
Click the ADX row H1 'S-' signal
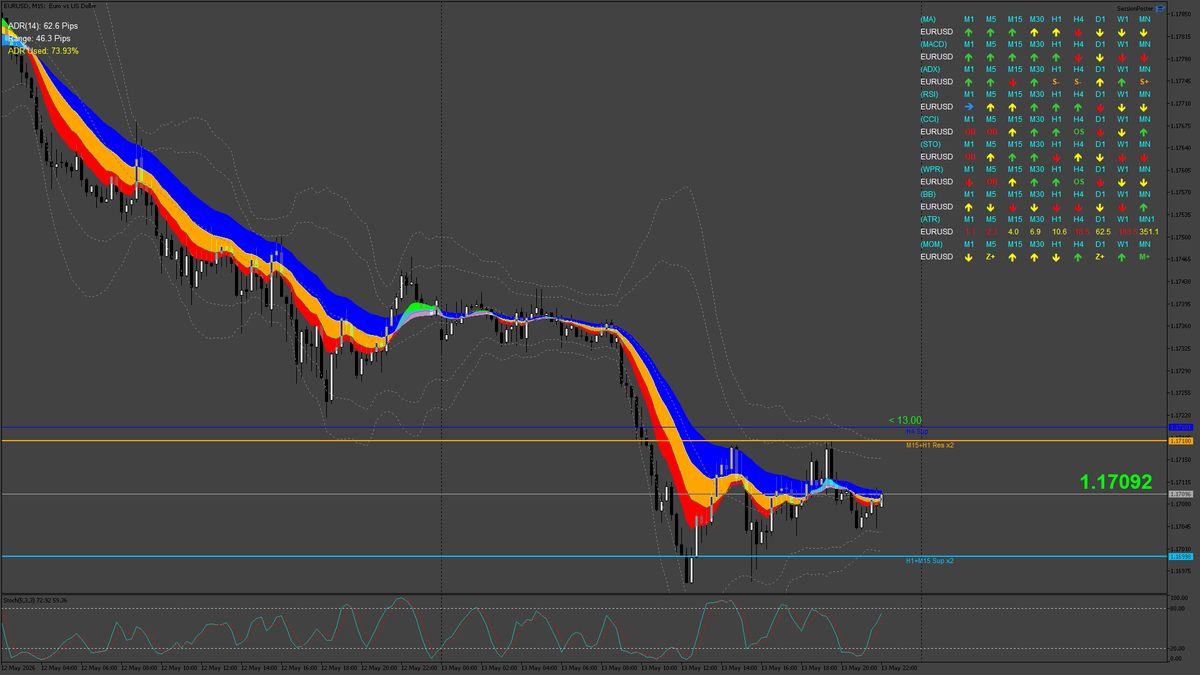1056,81
